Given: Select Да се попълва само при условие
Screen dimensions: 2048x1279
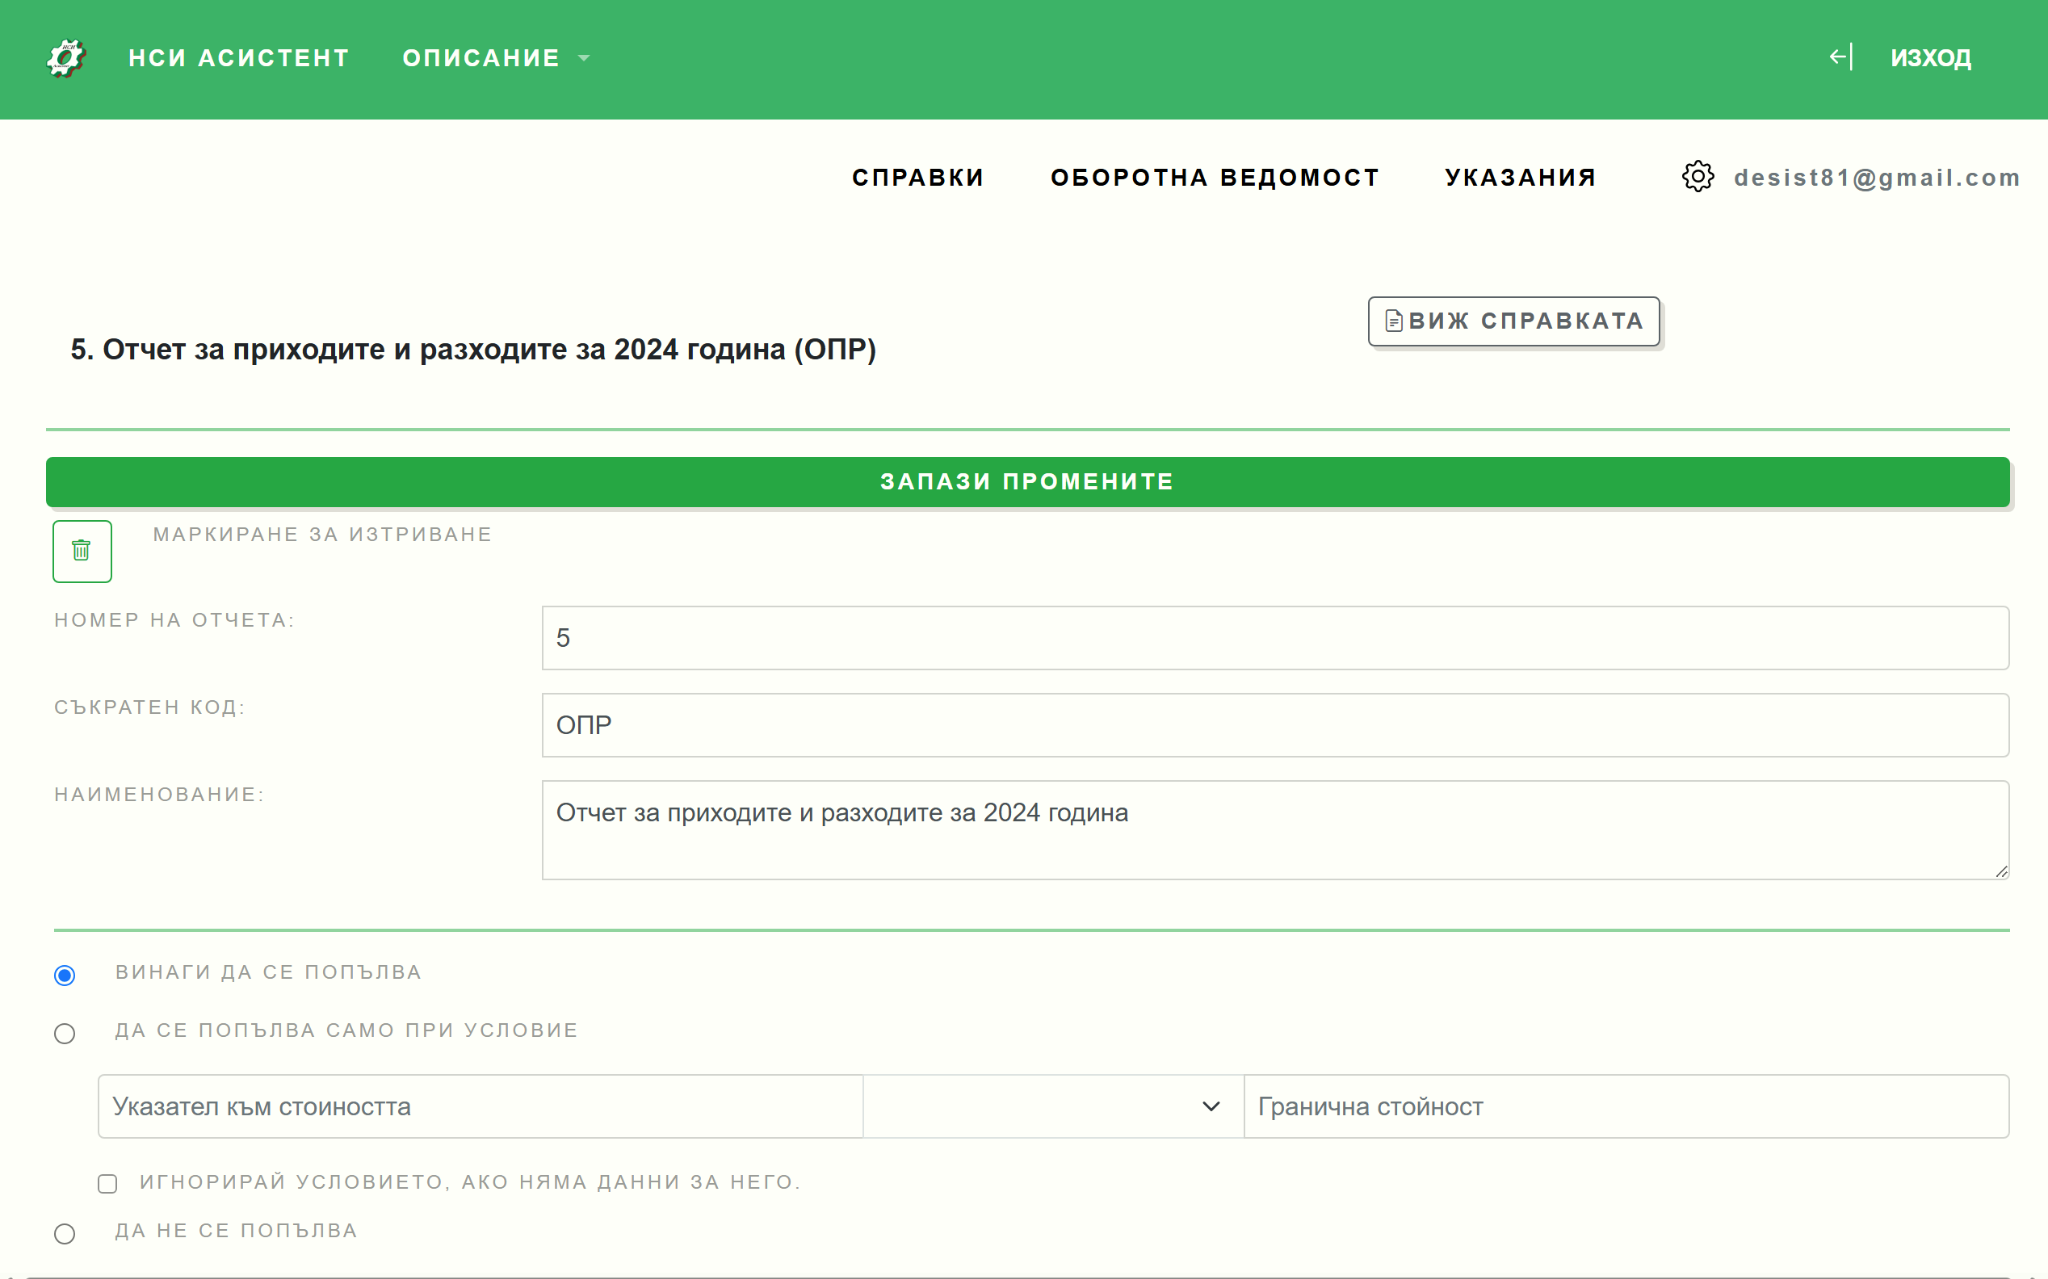Looking at the screenshot, I should click(65, 1033).
